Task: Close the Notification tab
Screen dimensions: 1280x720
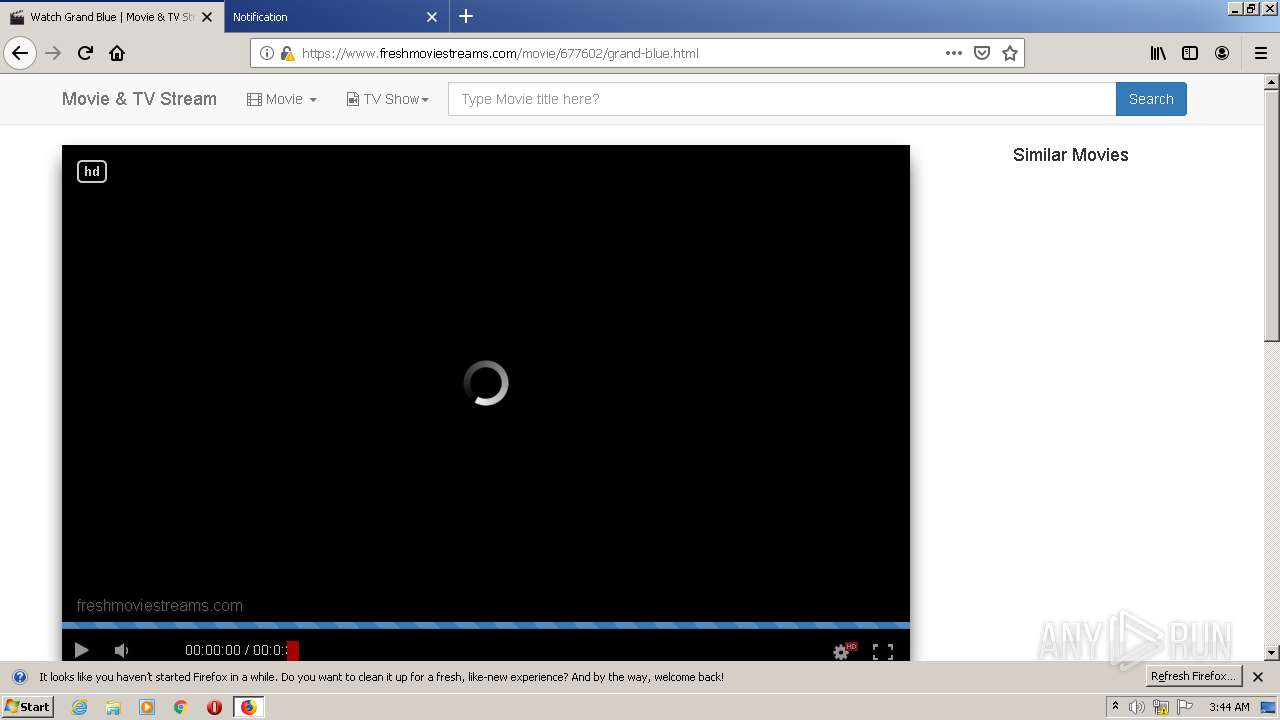Action: (432, 17)
